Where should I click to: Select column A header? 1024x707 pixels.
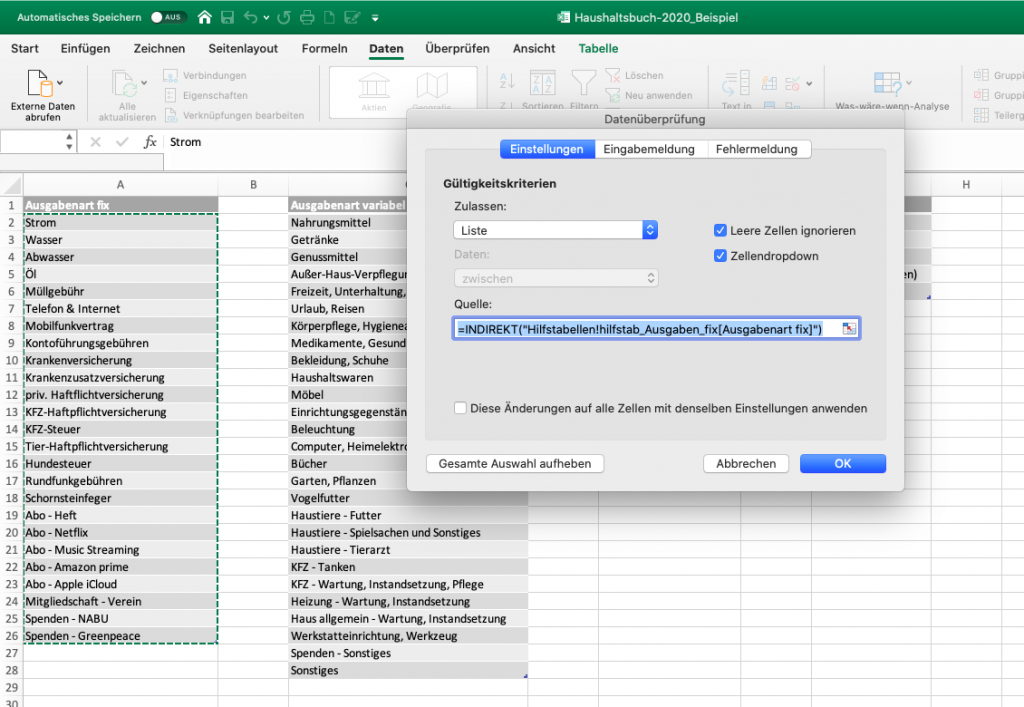click(x=120, y=185)
